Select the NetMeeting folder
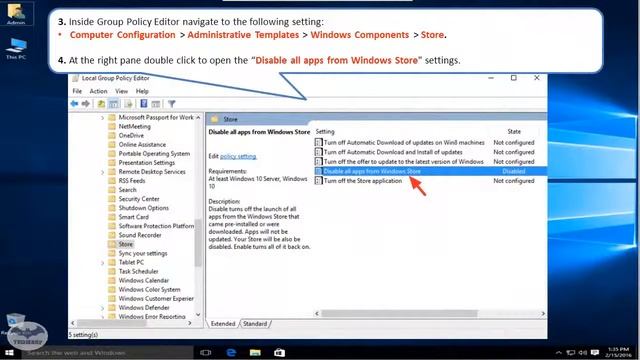 [x=134, y=127]
